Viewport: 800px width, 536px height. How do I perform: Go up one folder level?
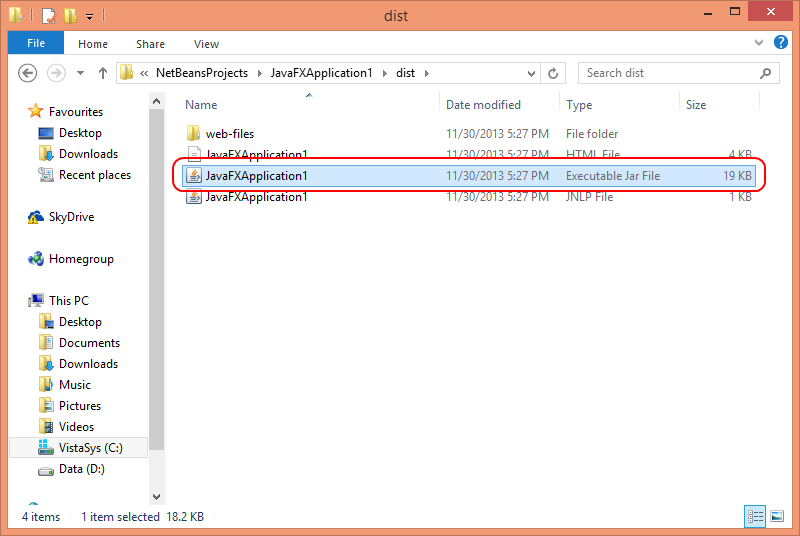(x=103, y=73)
